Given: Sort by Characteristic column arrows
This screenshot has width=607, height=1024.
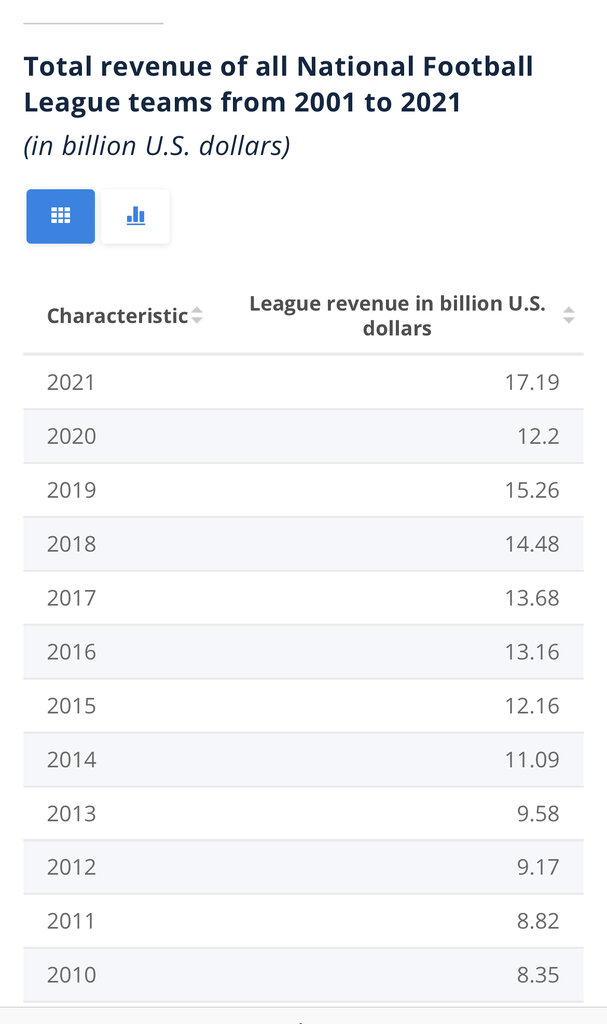Looking at the screenshot, I should tap(197, 315).
